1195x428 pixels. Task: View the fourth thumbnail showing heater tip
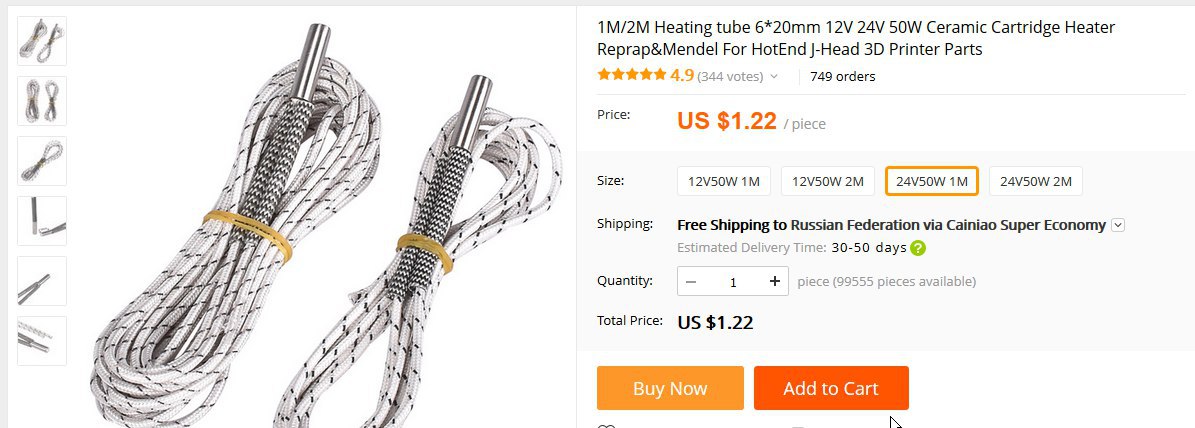click(42, 221)
